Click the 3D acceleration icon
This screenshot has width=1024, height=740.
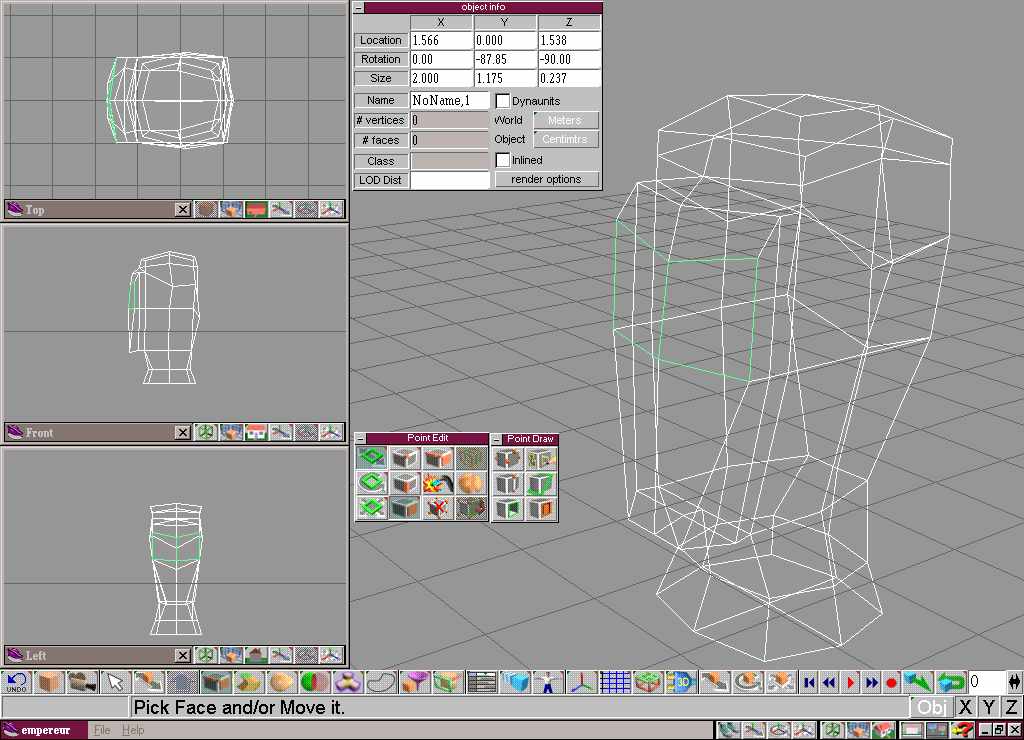(x=681, y=683)
